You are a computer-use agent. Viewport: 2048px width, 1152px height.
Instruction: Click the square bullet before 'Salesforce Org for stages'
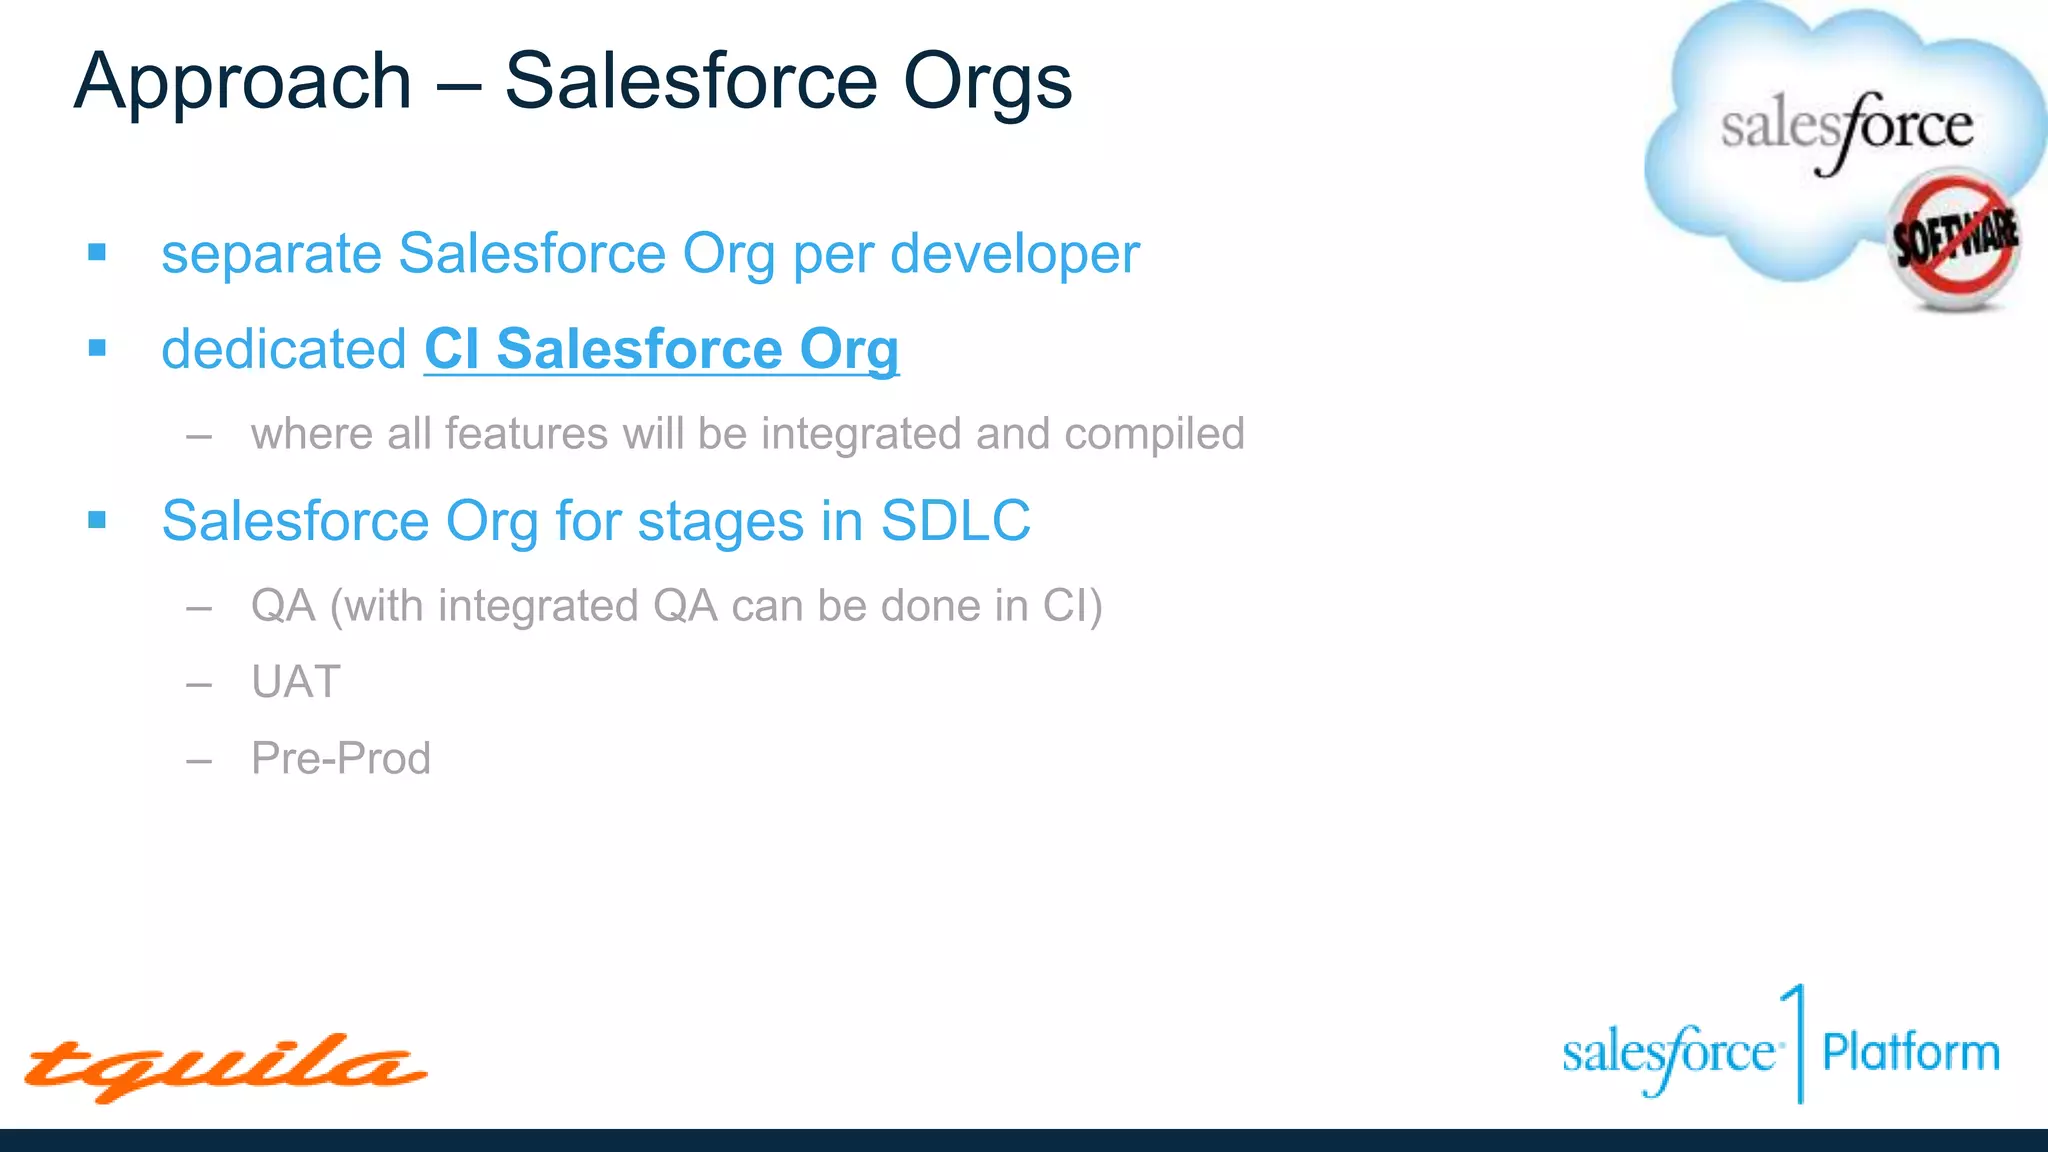(97, 520)
